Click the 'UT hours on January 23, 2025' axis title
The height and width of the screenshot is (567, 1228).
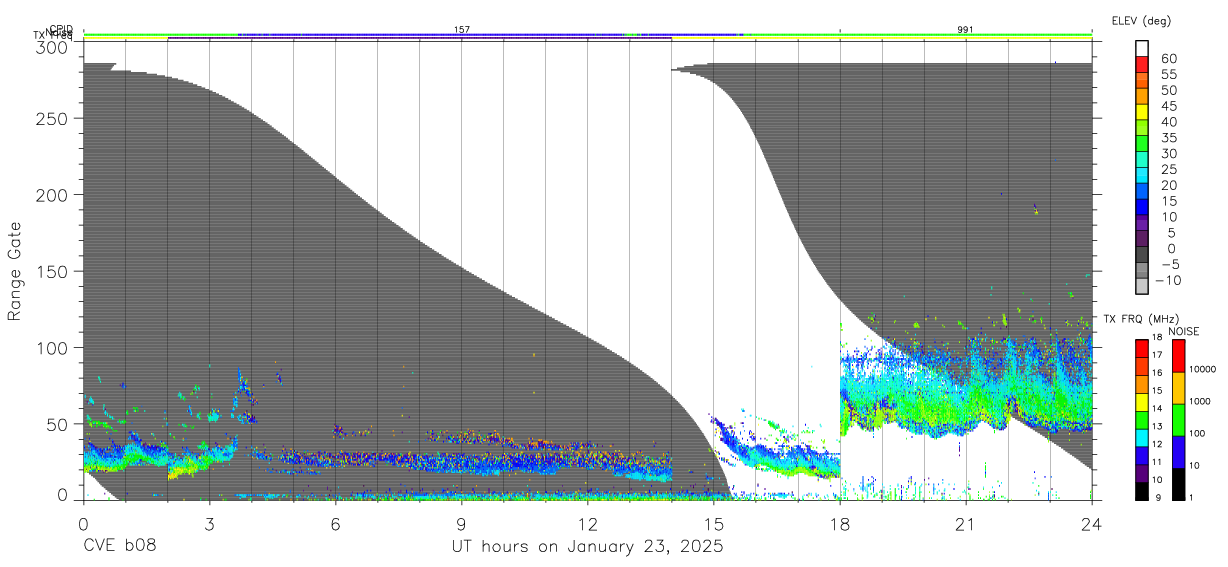[x=588, y=547]
